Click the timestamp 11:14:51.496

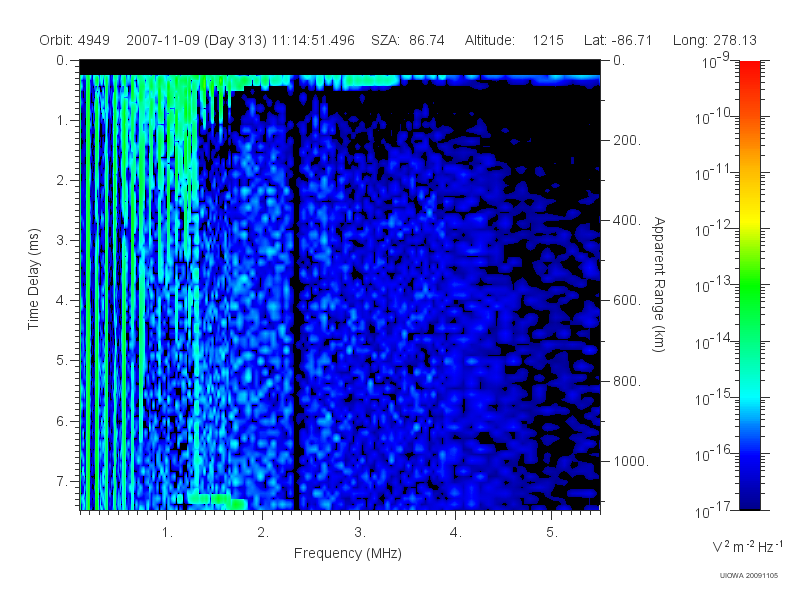313,40
